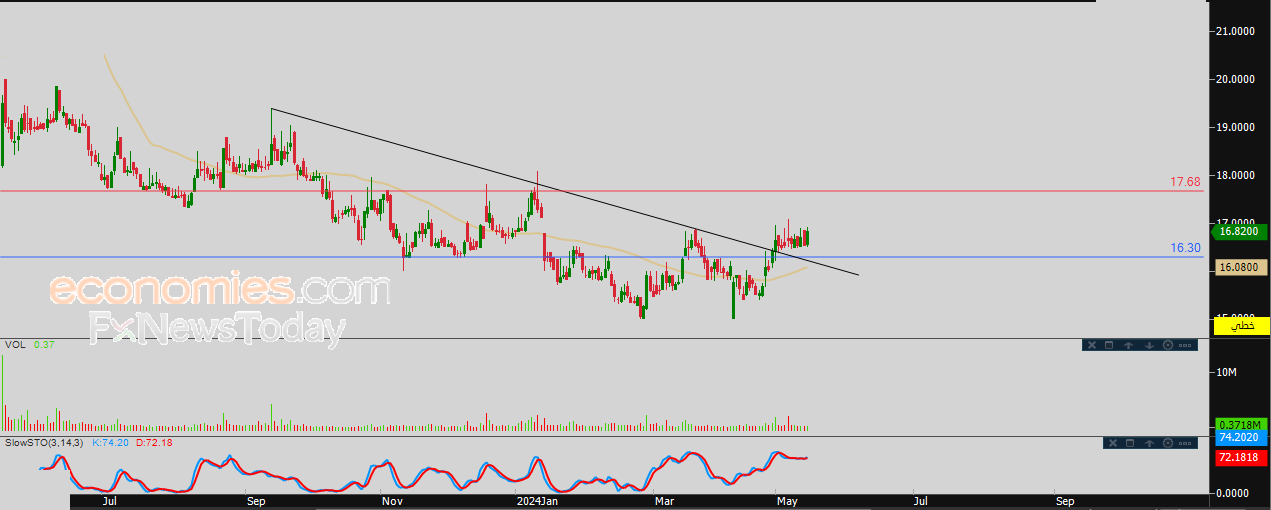Open more options for VOL panel
The image size is (1271, 510).
tap(1185, 345)
